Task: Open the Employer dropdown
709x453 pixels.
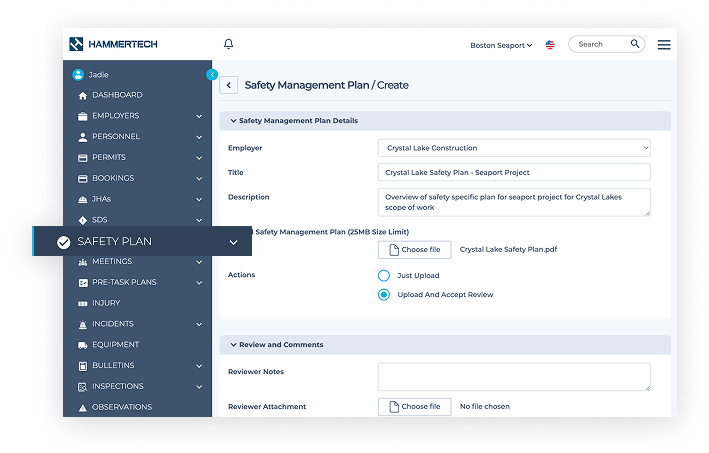Action: tap(514, 148)
